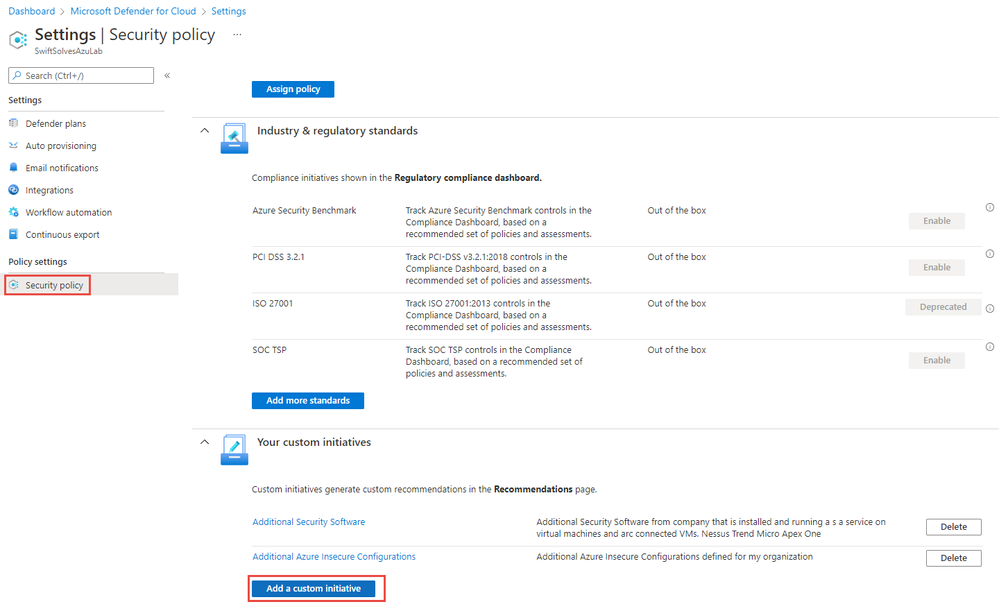Focus the Search (Ctrl+/) field
Viewport: 999px width, 606px height.
coord(81,75)
